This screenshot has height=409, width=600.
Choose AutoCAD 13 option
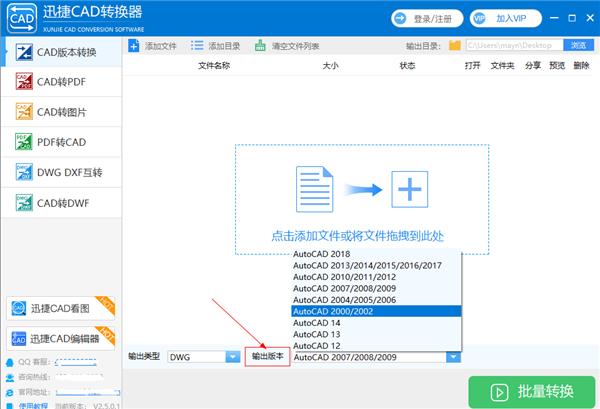pos(376,334)
